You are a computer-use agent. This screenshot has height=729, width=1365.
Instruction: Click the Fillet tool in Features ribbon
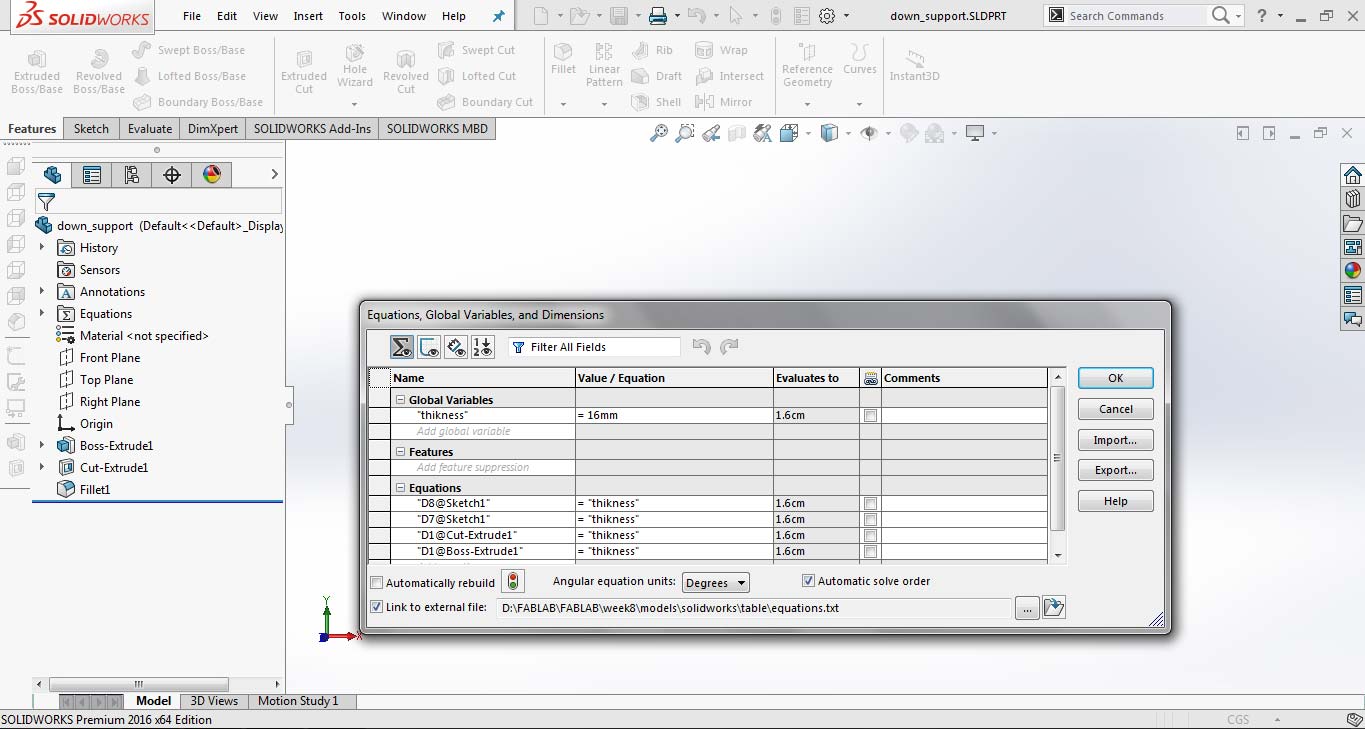coord(563,60)
